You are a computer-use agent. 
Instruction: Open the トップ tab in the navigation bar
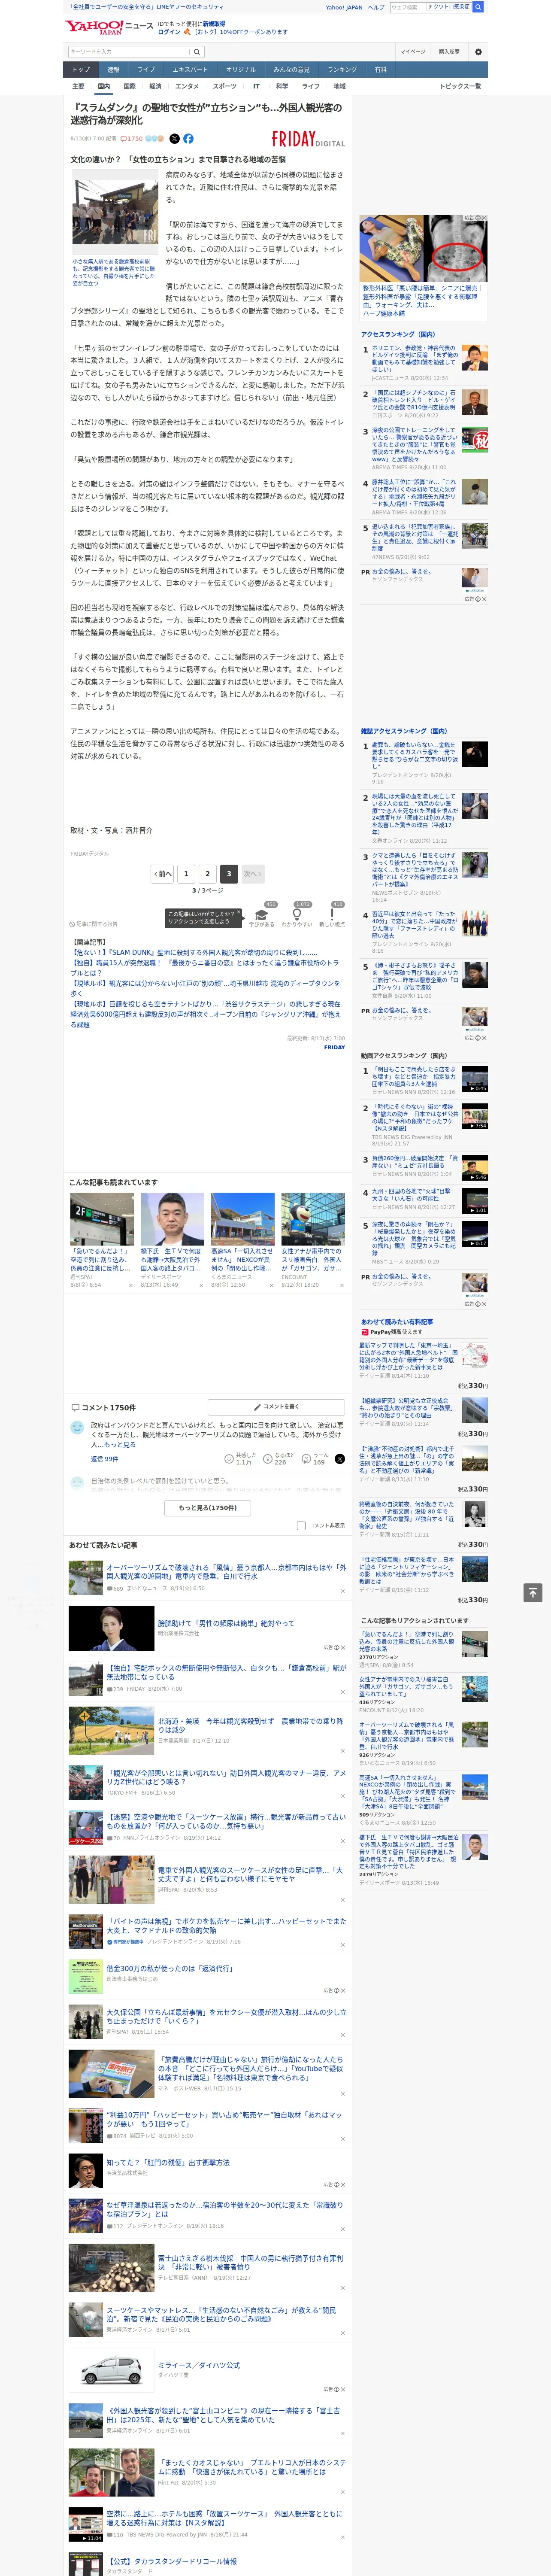pos(81,70)
